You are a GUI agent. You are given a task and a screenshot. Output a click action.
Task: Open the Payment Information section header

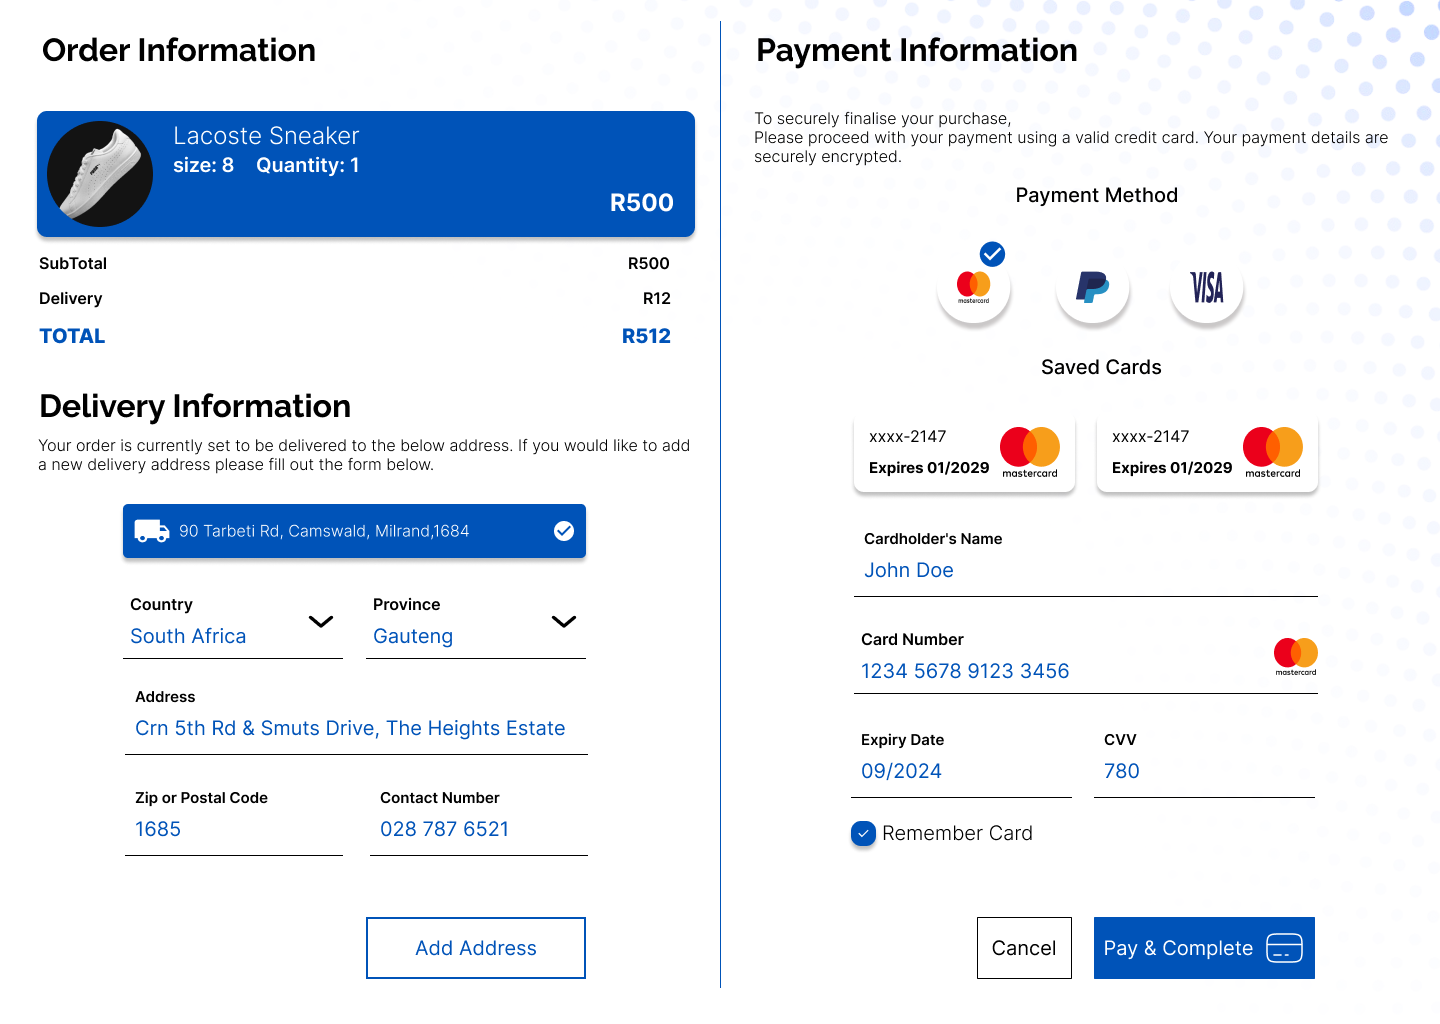coord(918,50)
